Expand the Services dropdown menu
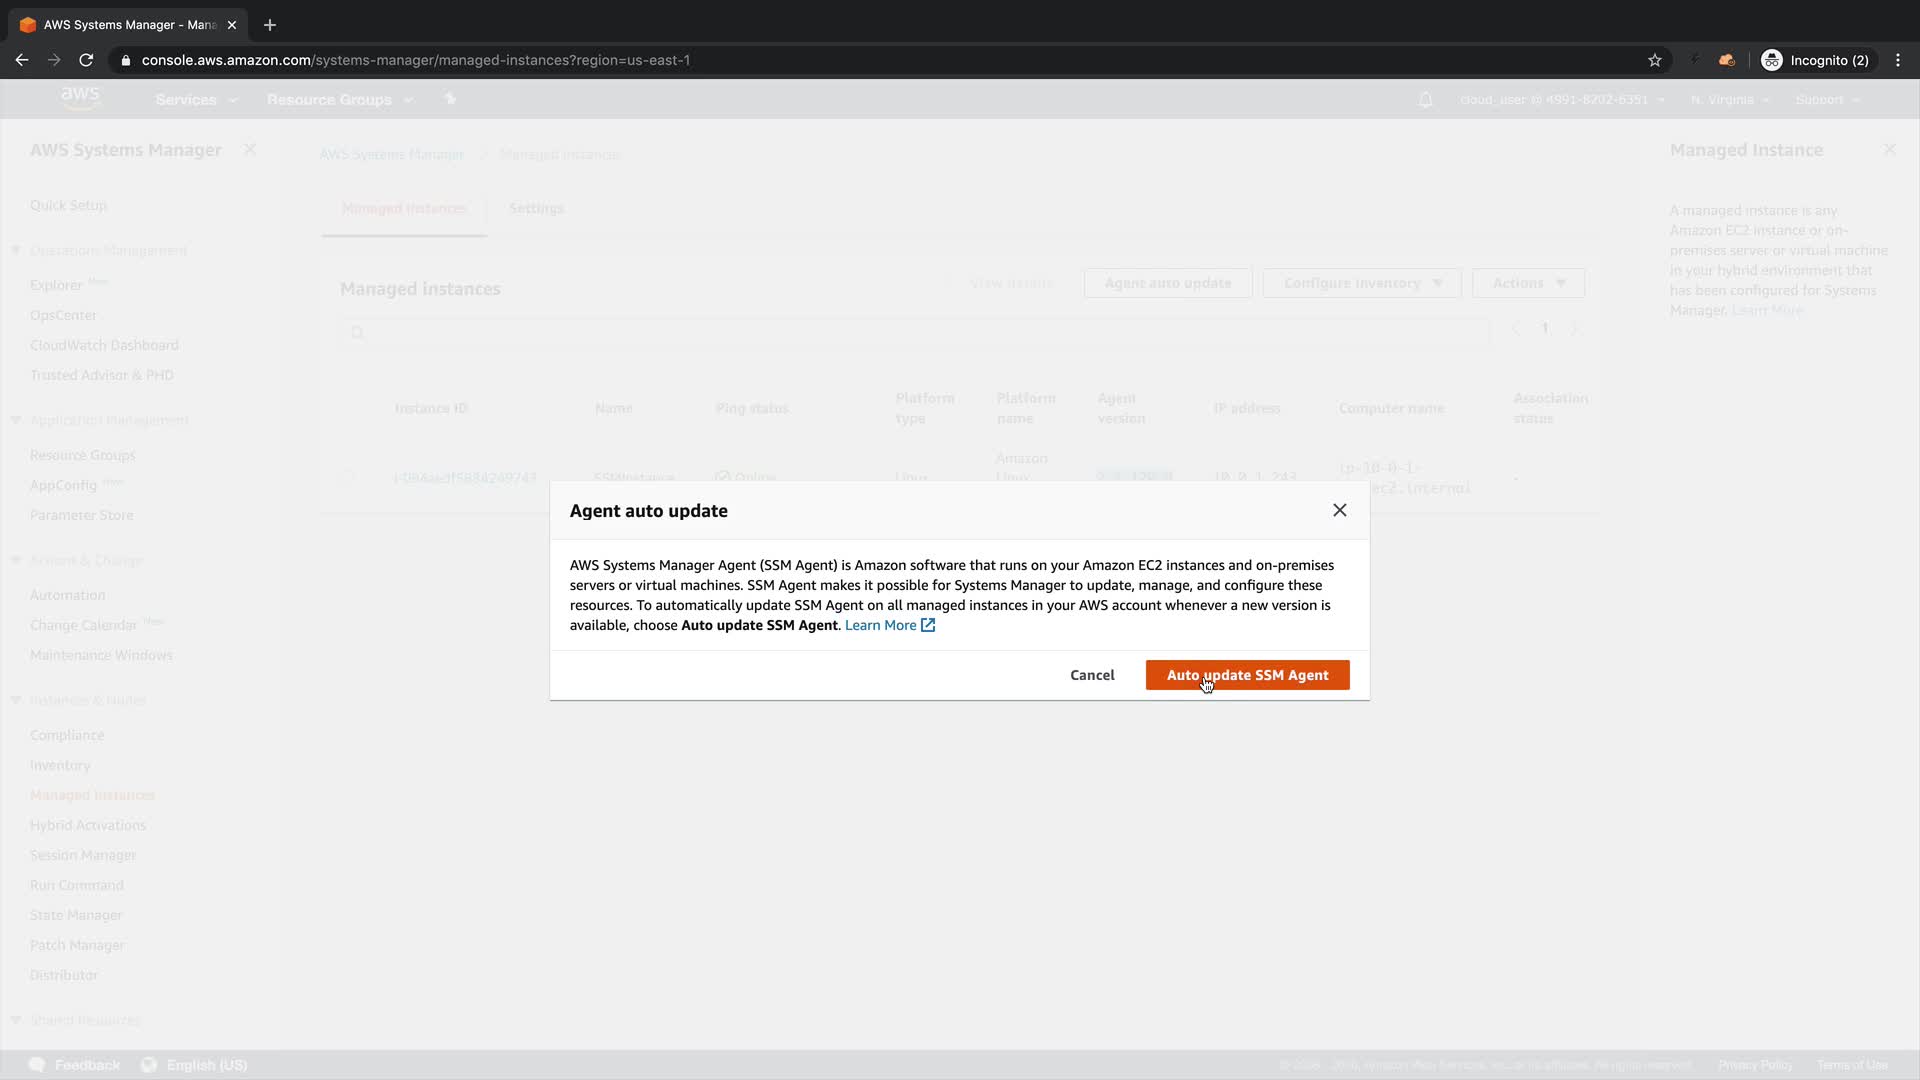1920x1080 pixels. (196, 100)
